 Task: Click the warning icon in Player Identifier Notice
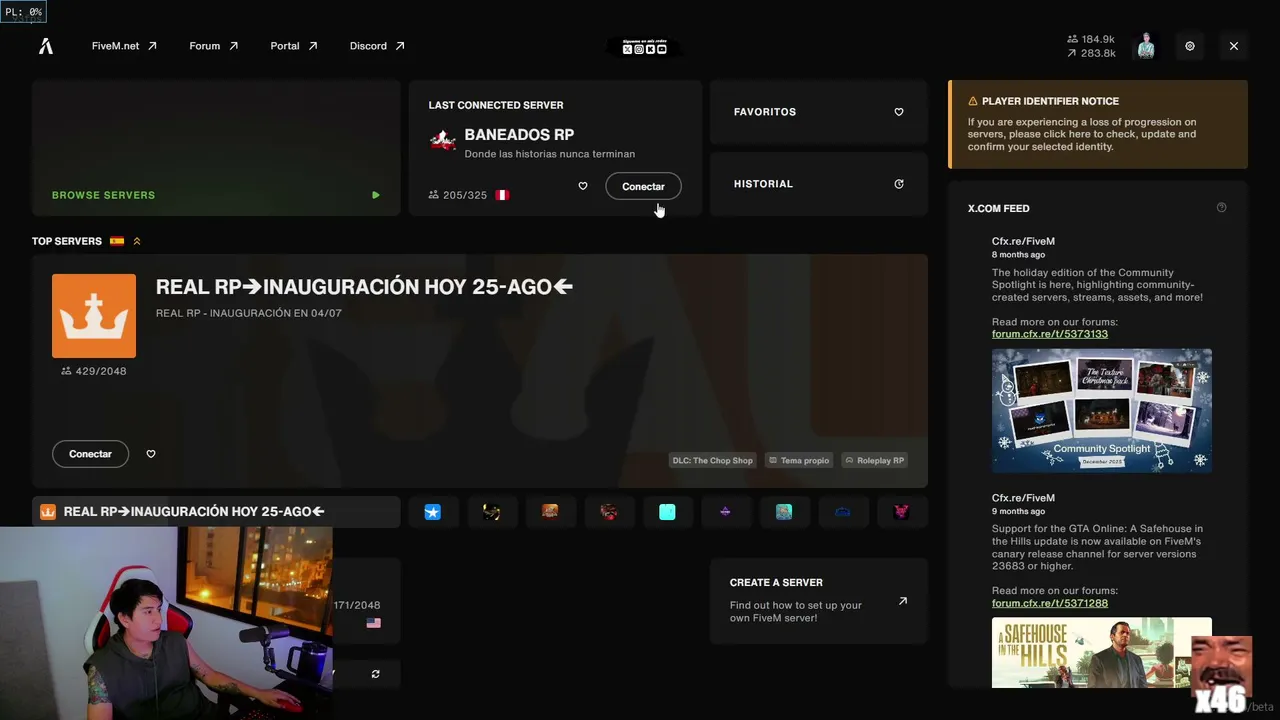click(973, 101)
